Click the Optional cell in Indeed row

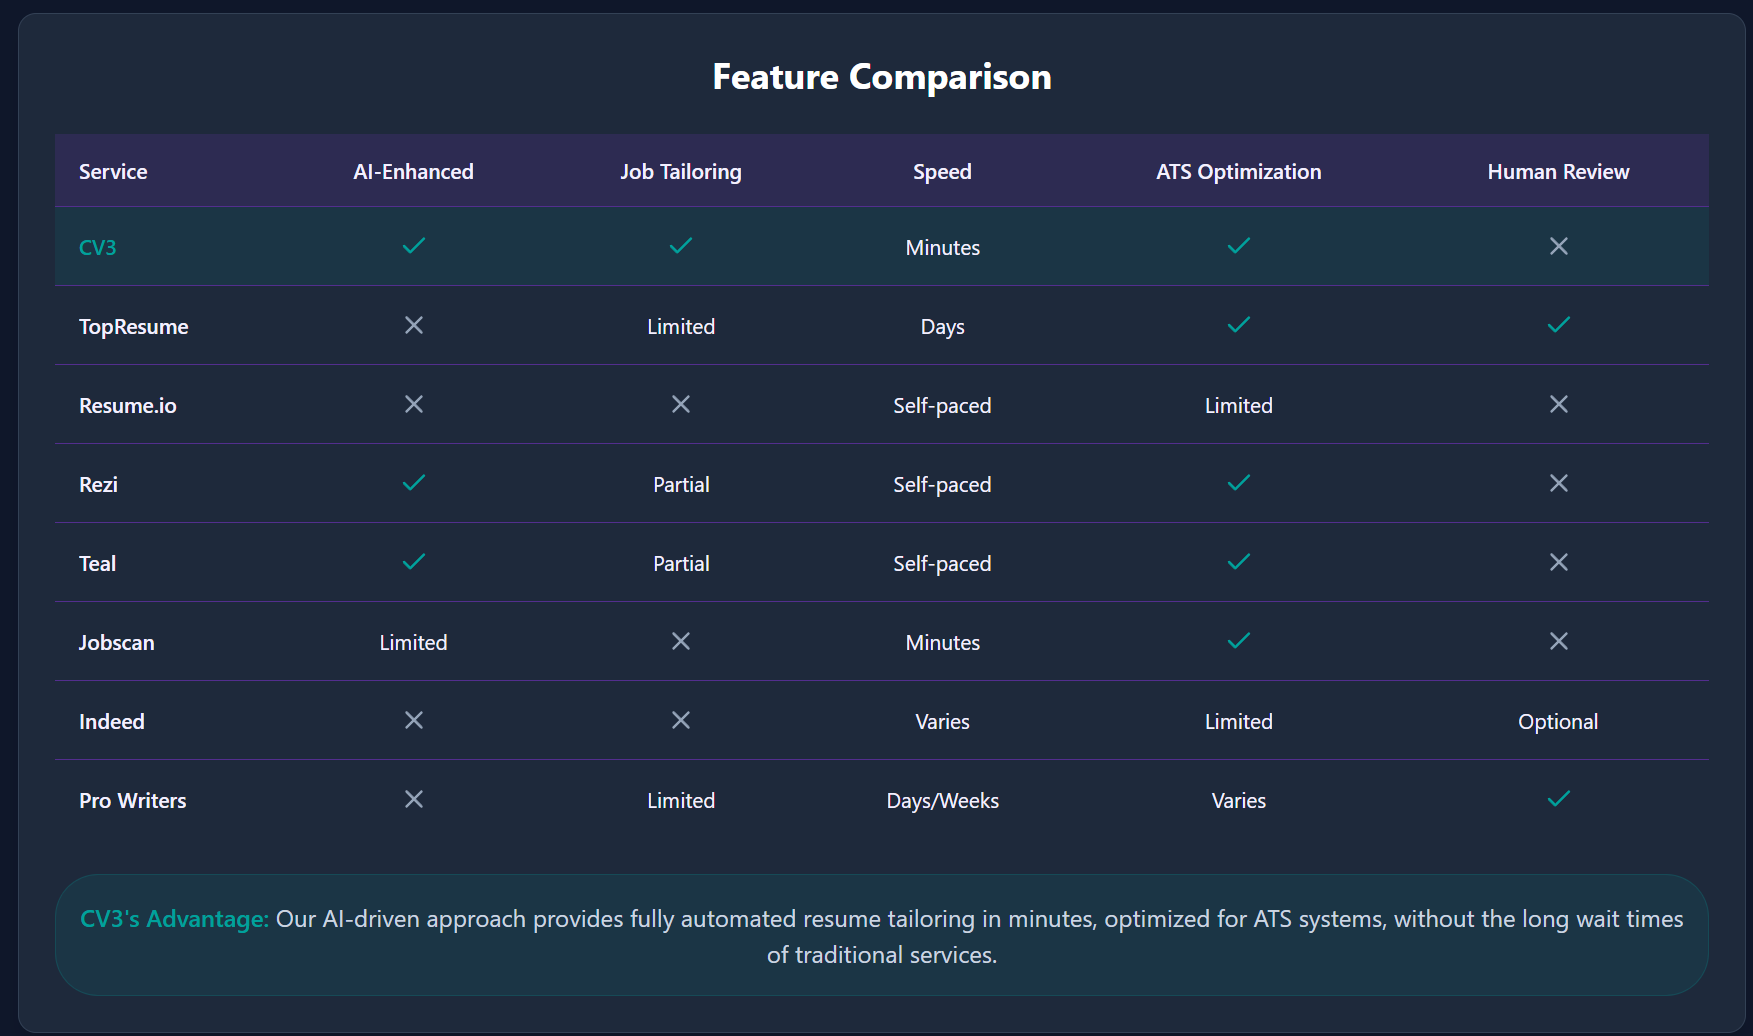coord(1558,722)
